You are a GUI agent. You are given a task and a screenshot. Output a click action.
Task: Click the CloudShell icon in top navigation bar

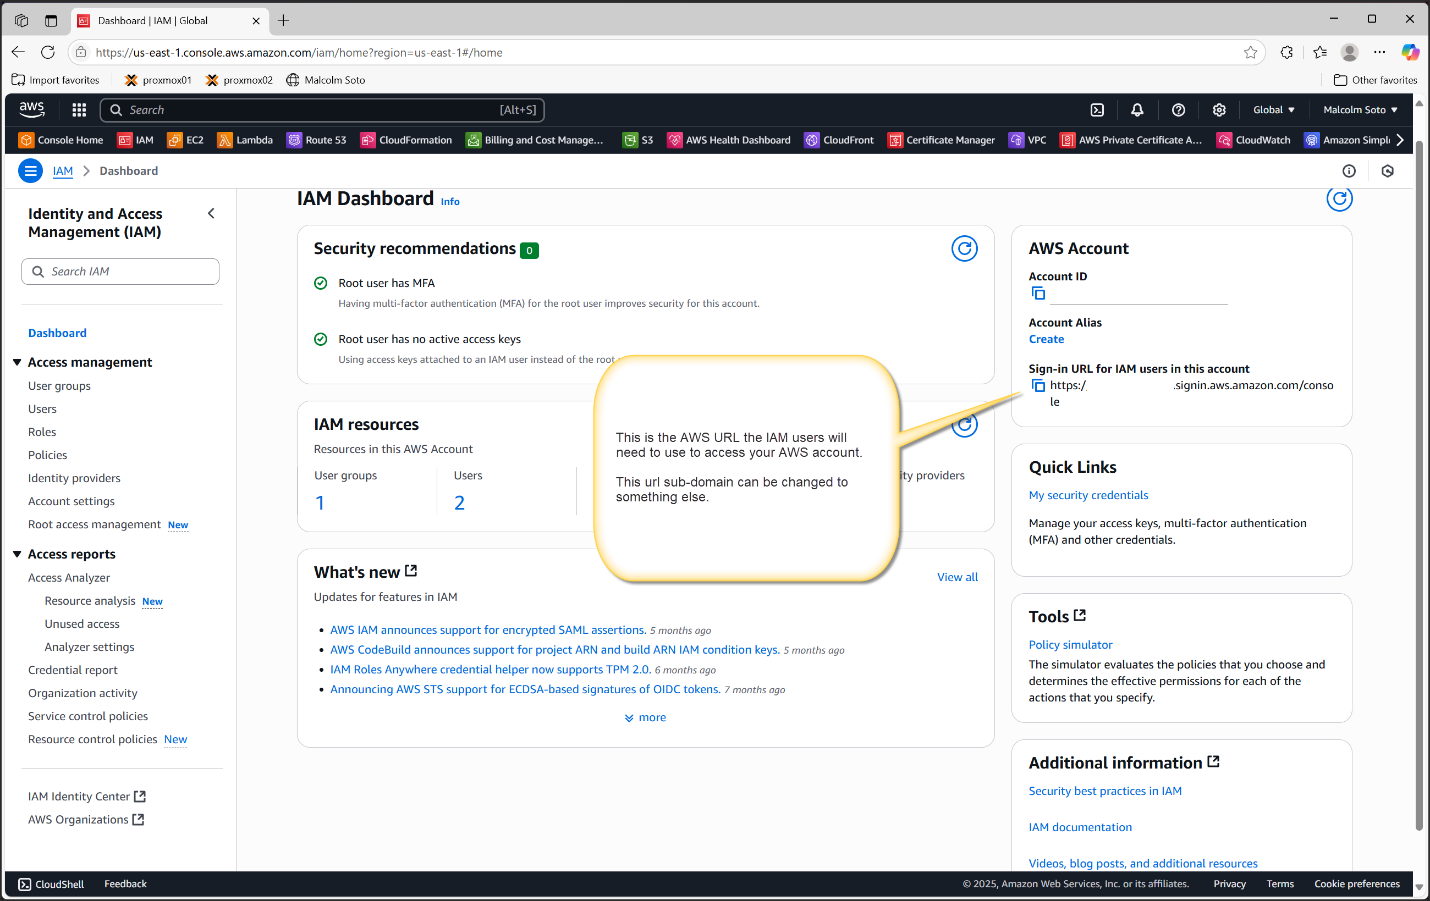[x=1097, y=110]
